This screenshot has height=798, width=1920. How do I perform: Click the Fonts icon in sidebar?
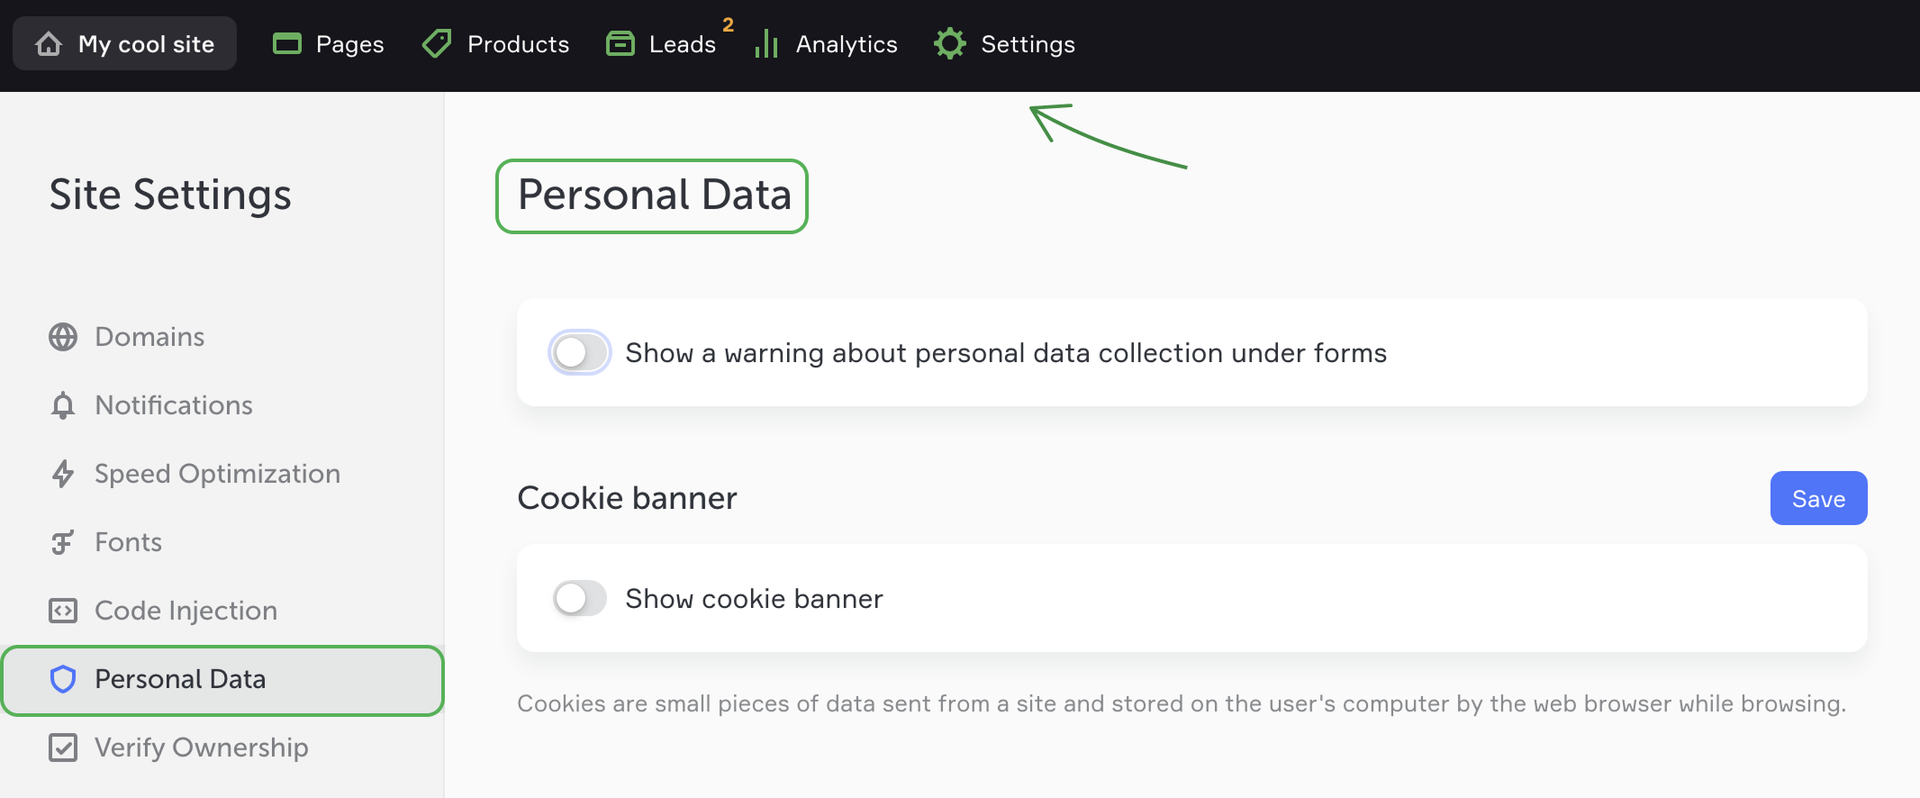point(63,542)
